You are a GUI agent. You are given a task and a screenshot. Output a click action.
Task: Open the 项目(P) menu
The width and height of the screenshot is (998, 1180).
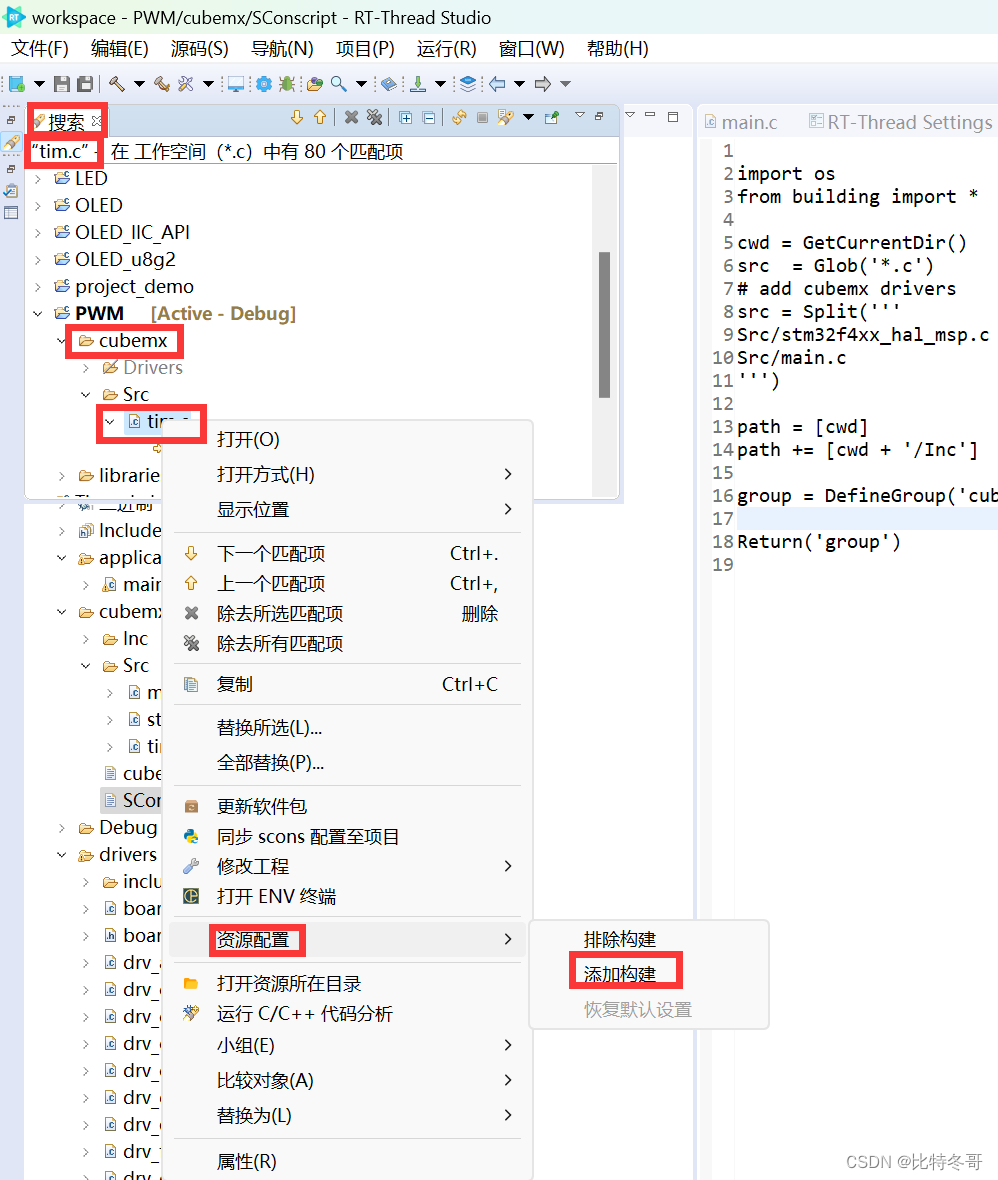click(x=365, y=49)
